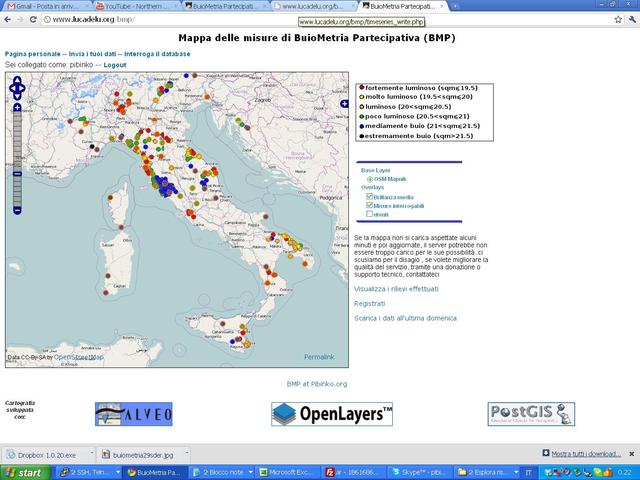Select the OSM Mapnik base layer
The image size is (640, 480).
coord(369,179)
